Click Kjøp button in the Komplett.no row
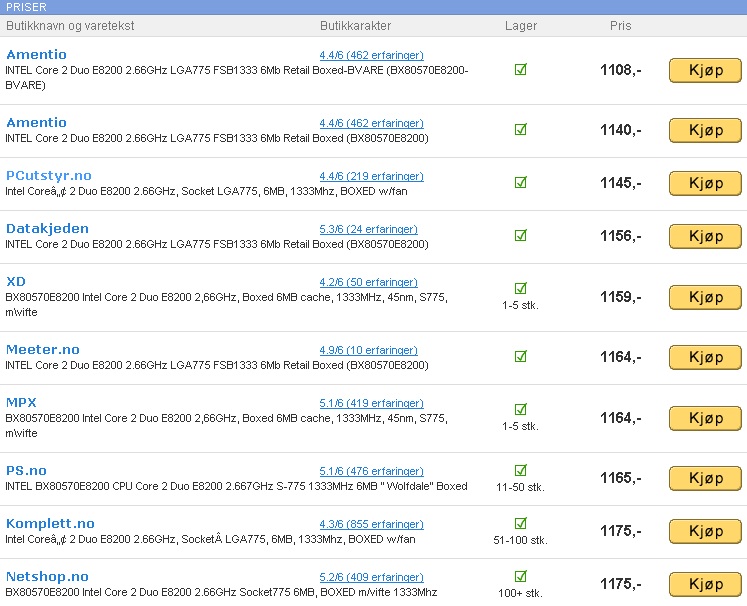The height and width of the screenshot is (606, 747). pos(706,531)
